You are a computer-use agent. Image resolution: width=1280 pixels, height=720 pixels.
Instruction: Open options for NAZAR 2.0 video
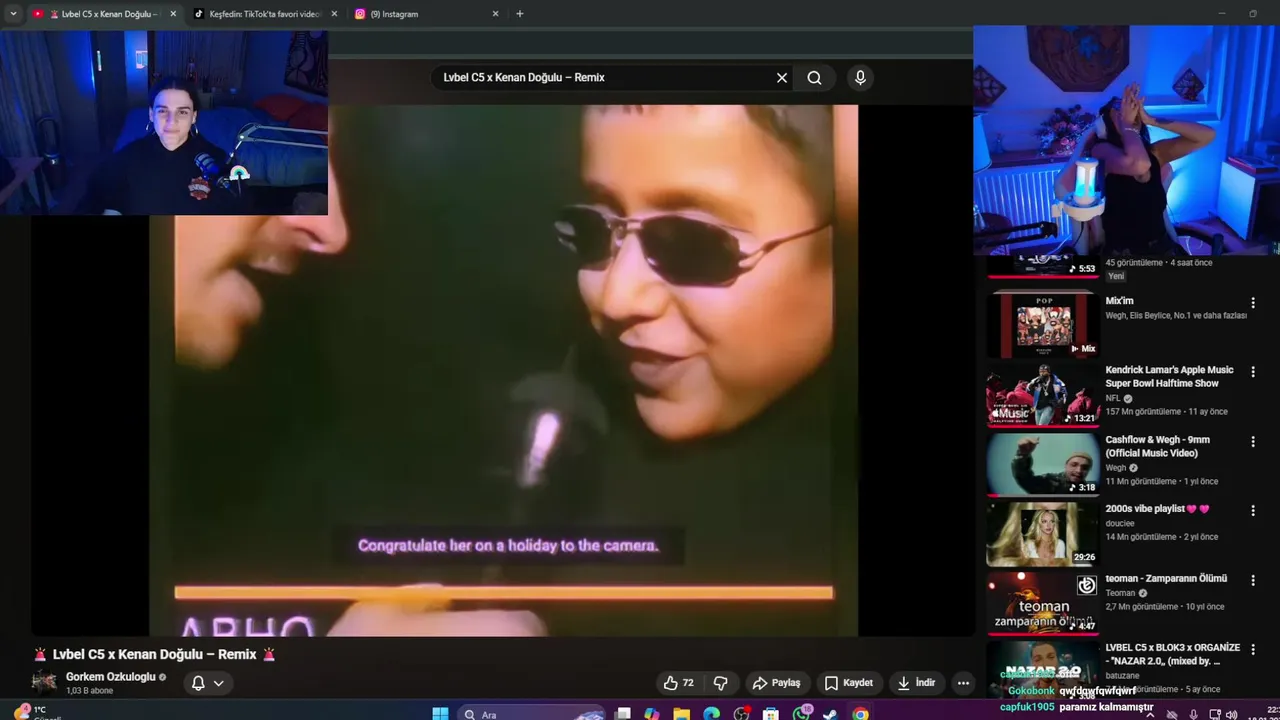[x=1252, y=650]
